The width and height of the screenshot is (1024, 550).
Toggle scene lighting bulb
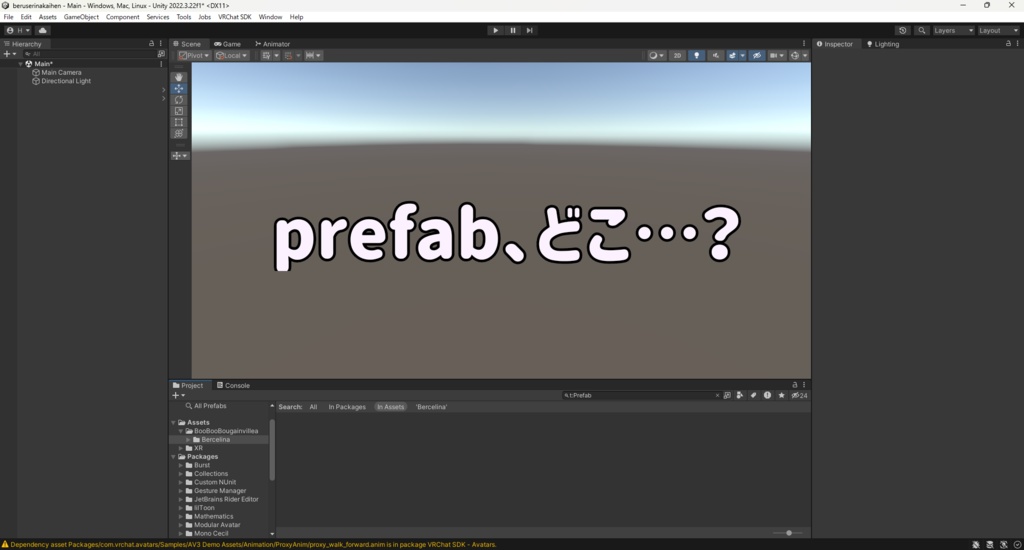pos(696,56)
